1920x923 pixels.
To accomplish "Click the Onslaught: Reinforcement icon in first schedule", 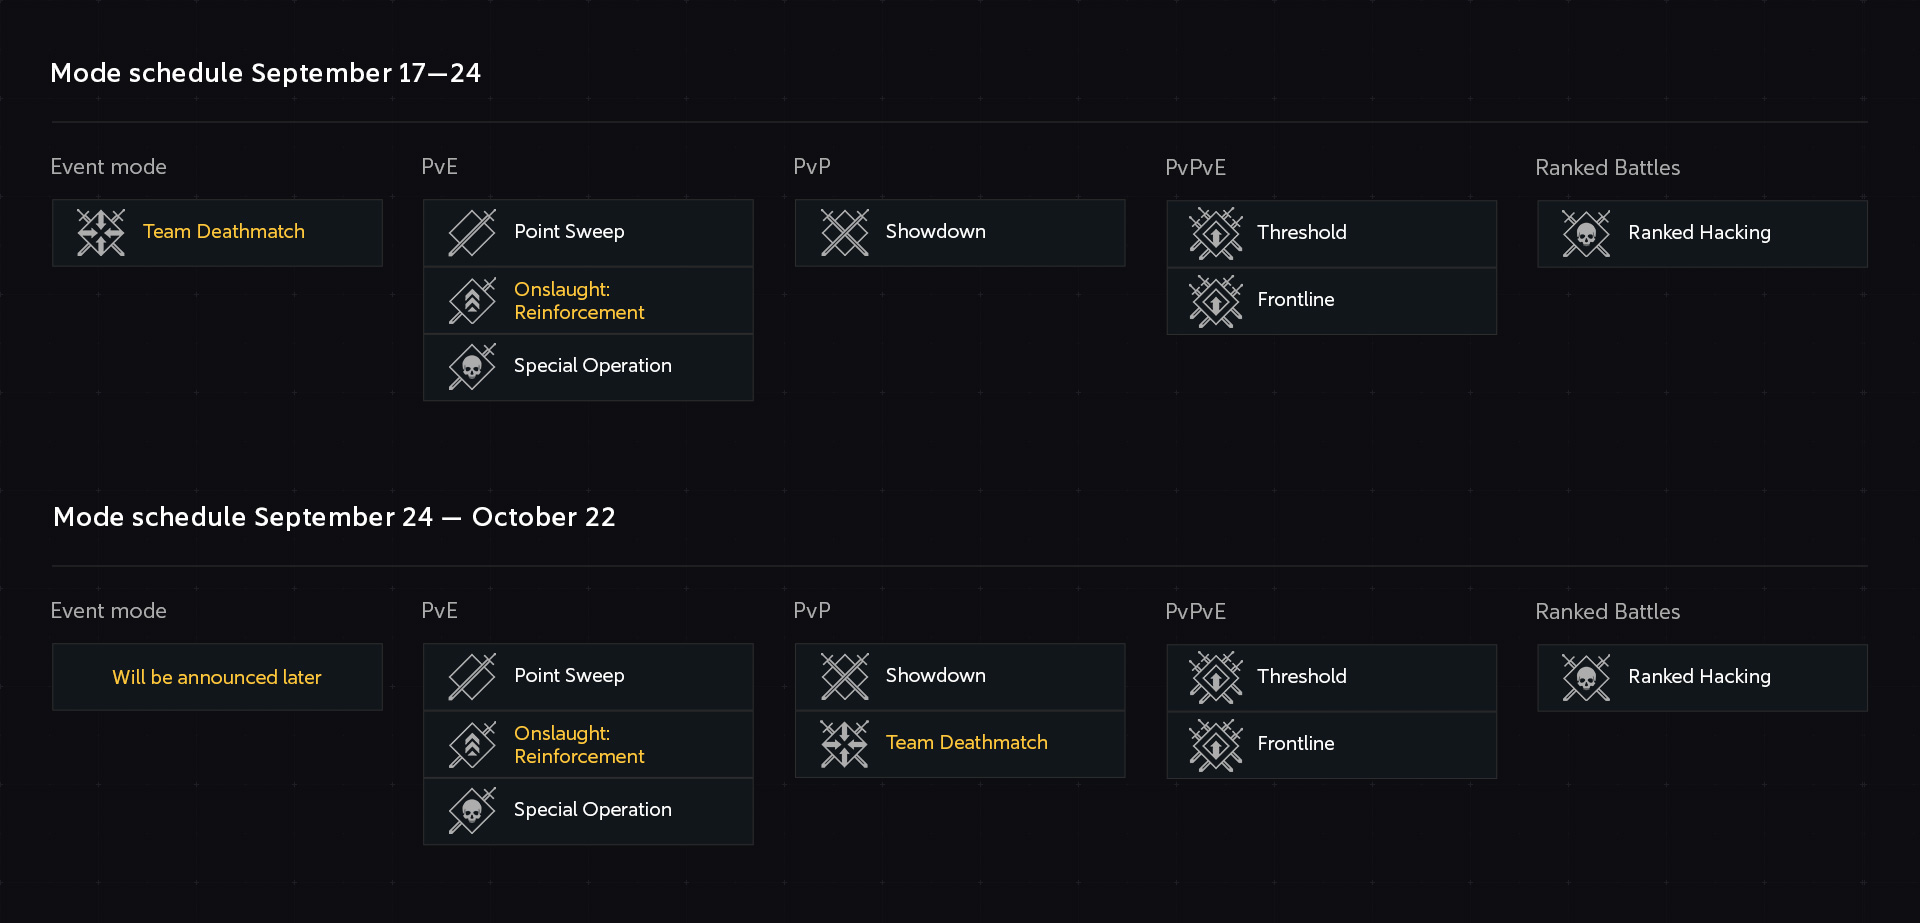I will coord(472,300).
